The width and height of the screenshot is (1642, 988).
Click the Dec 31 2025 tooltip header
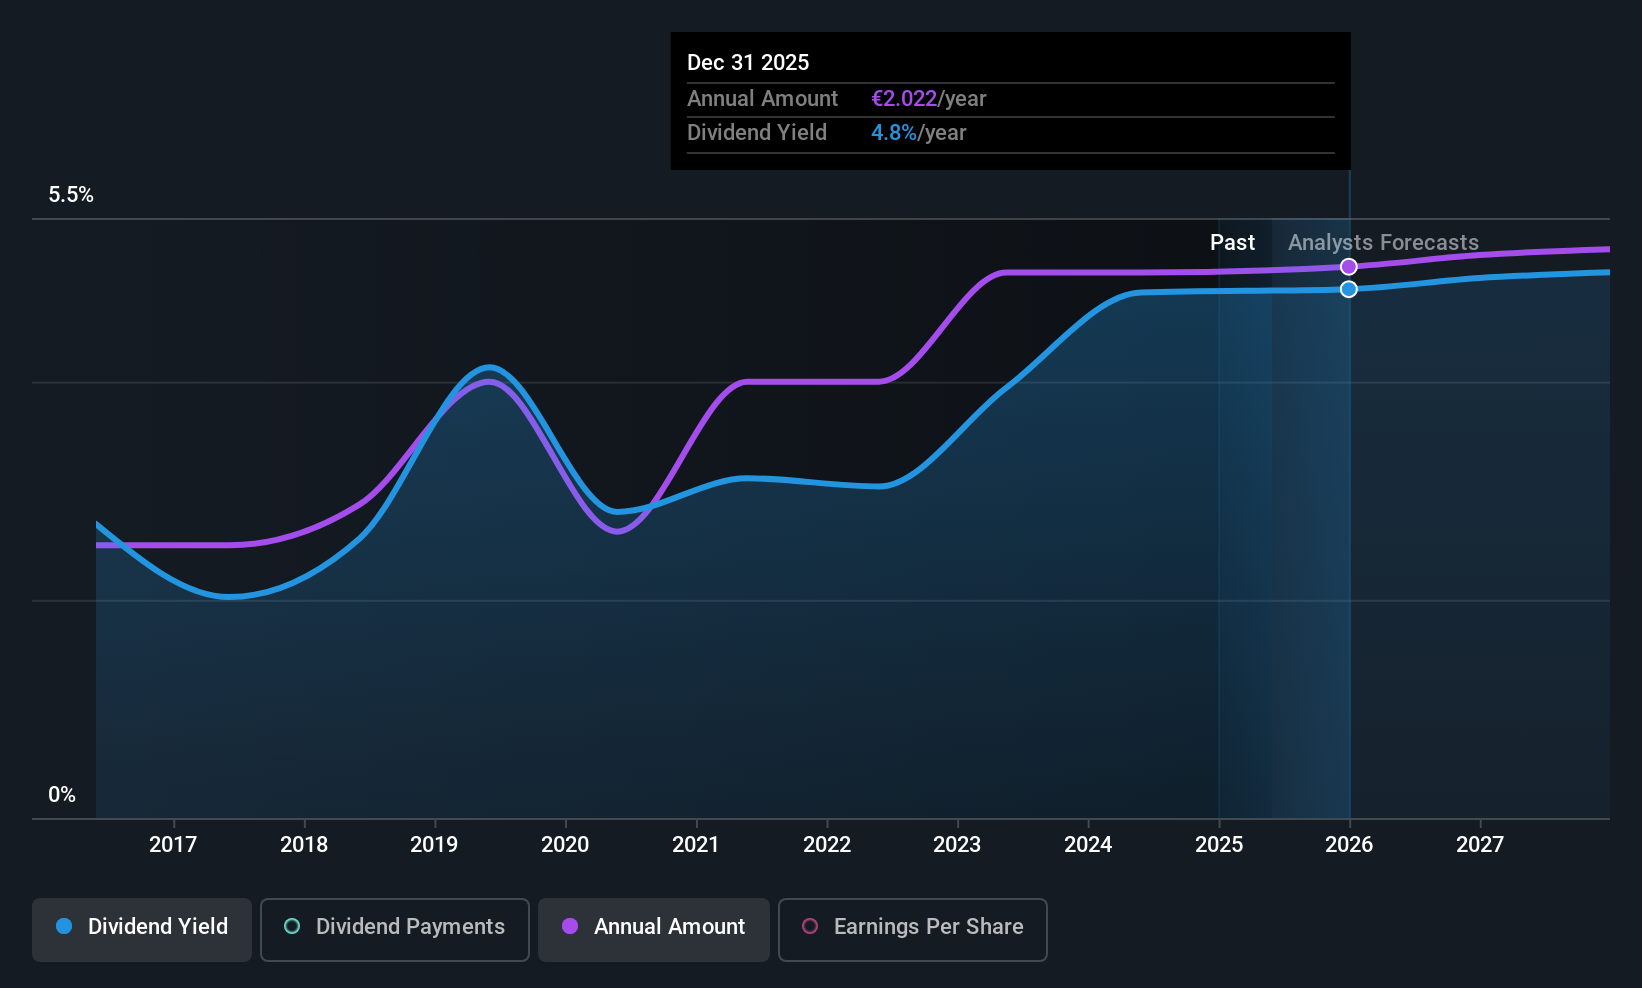click(748, 63)
